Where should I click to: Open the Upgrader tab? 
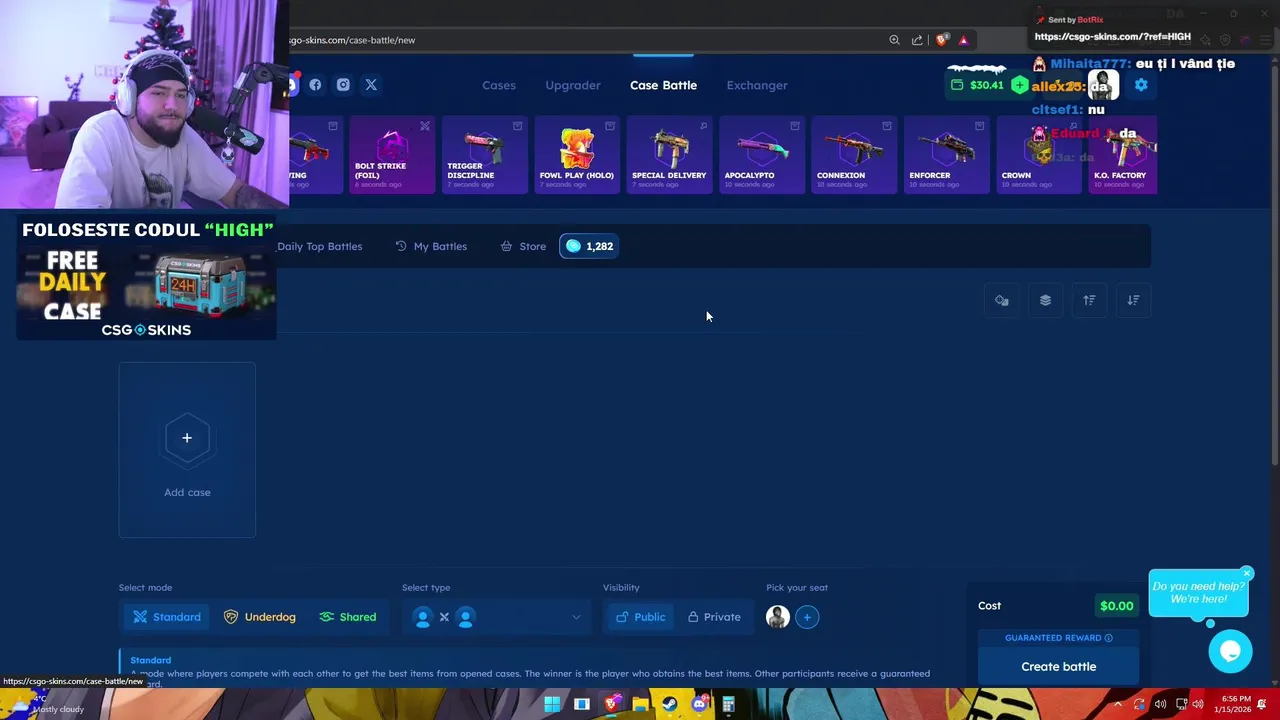573,85
